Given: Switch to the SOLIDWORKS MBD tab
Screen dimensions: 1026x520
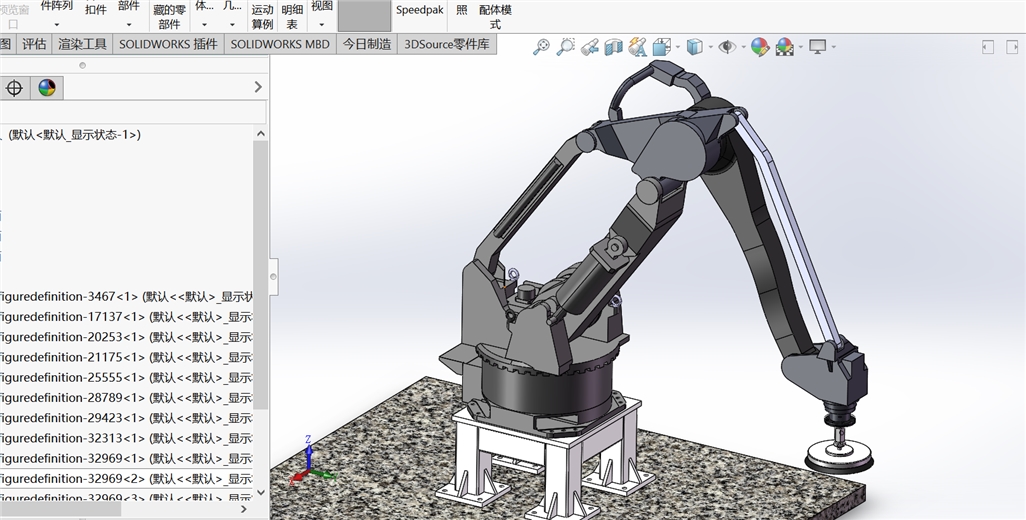Looking at the screenshot, I should click(279, 44).
